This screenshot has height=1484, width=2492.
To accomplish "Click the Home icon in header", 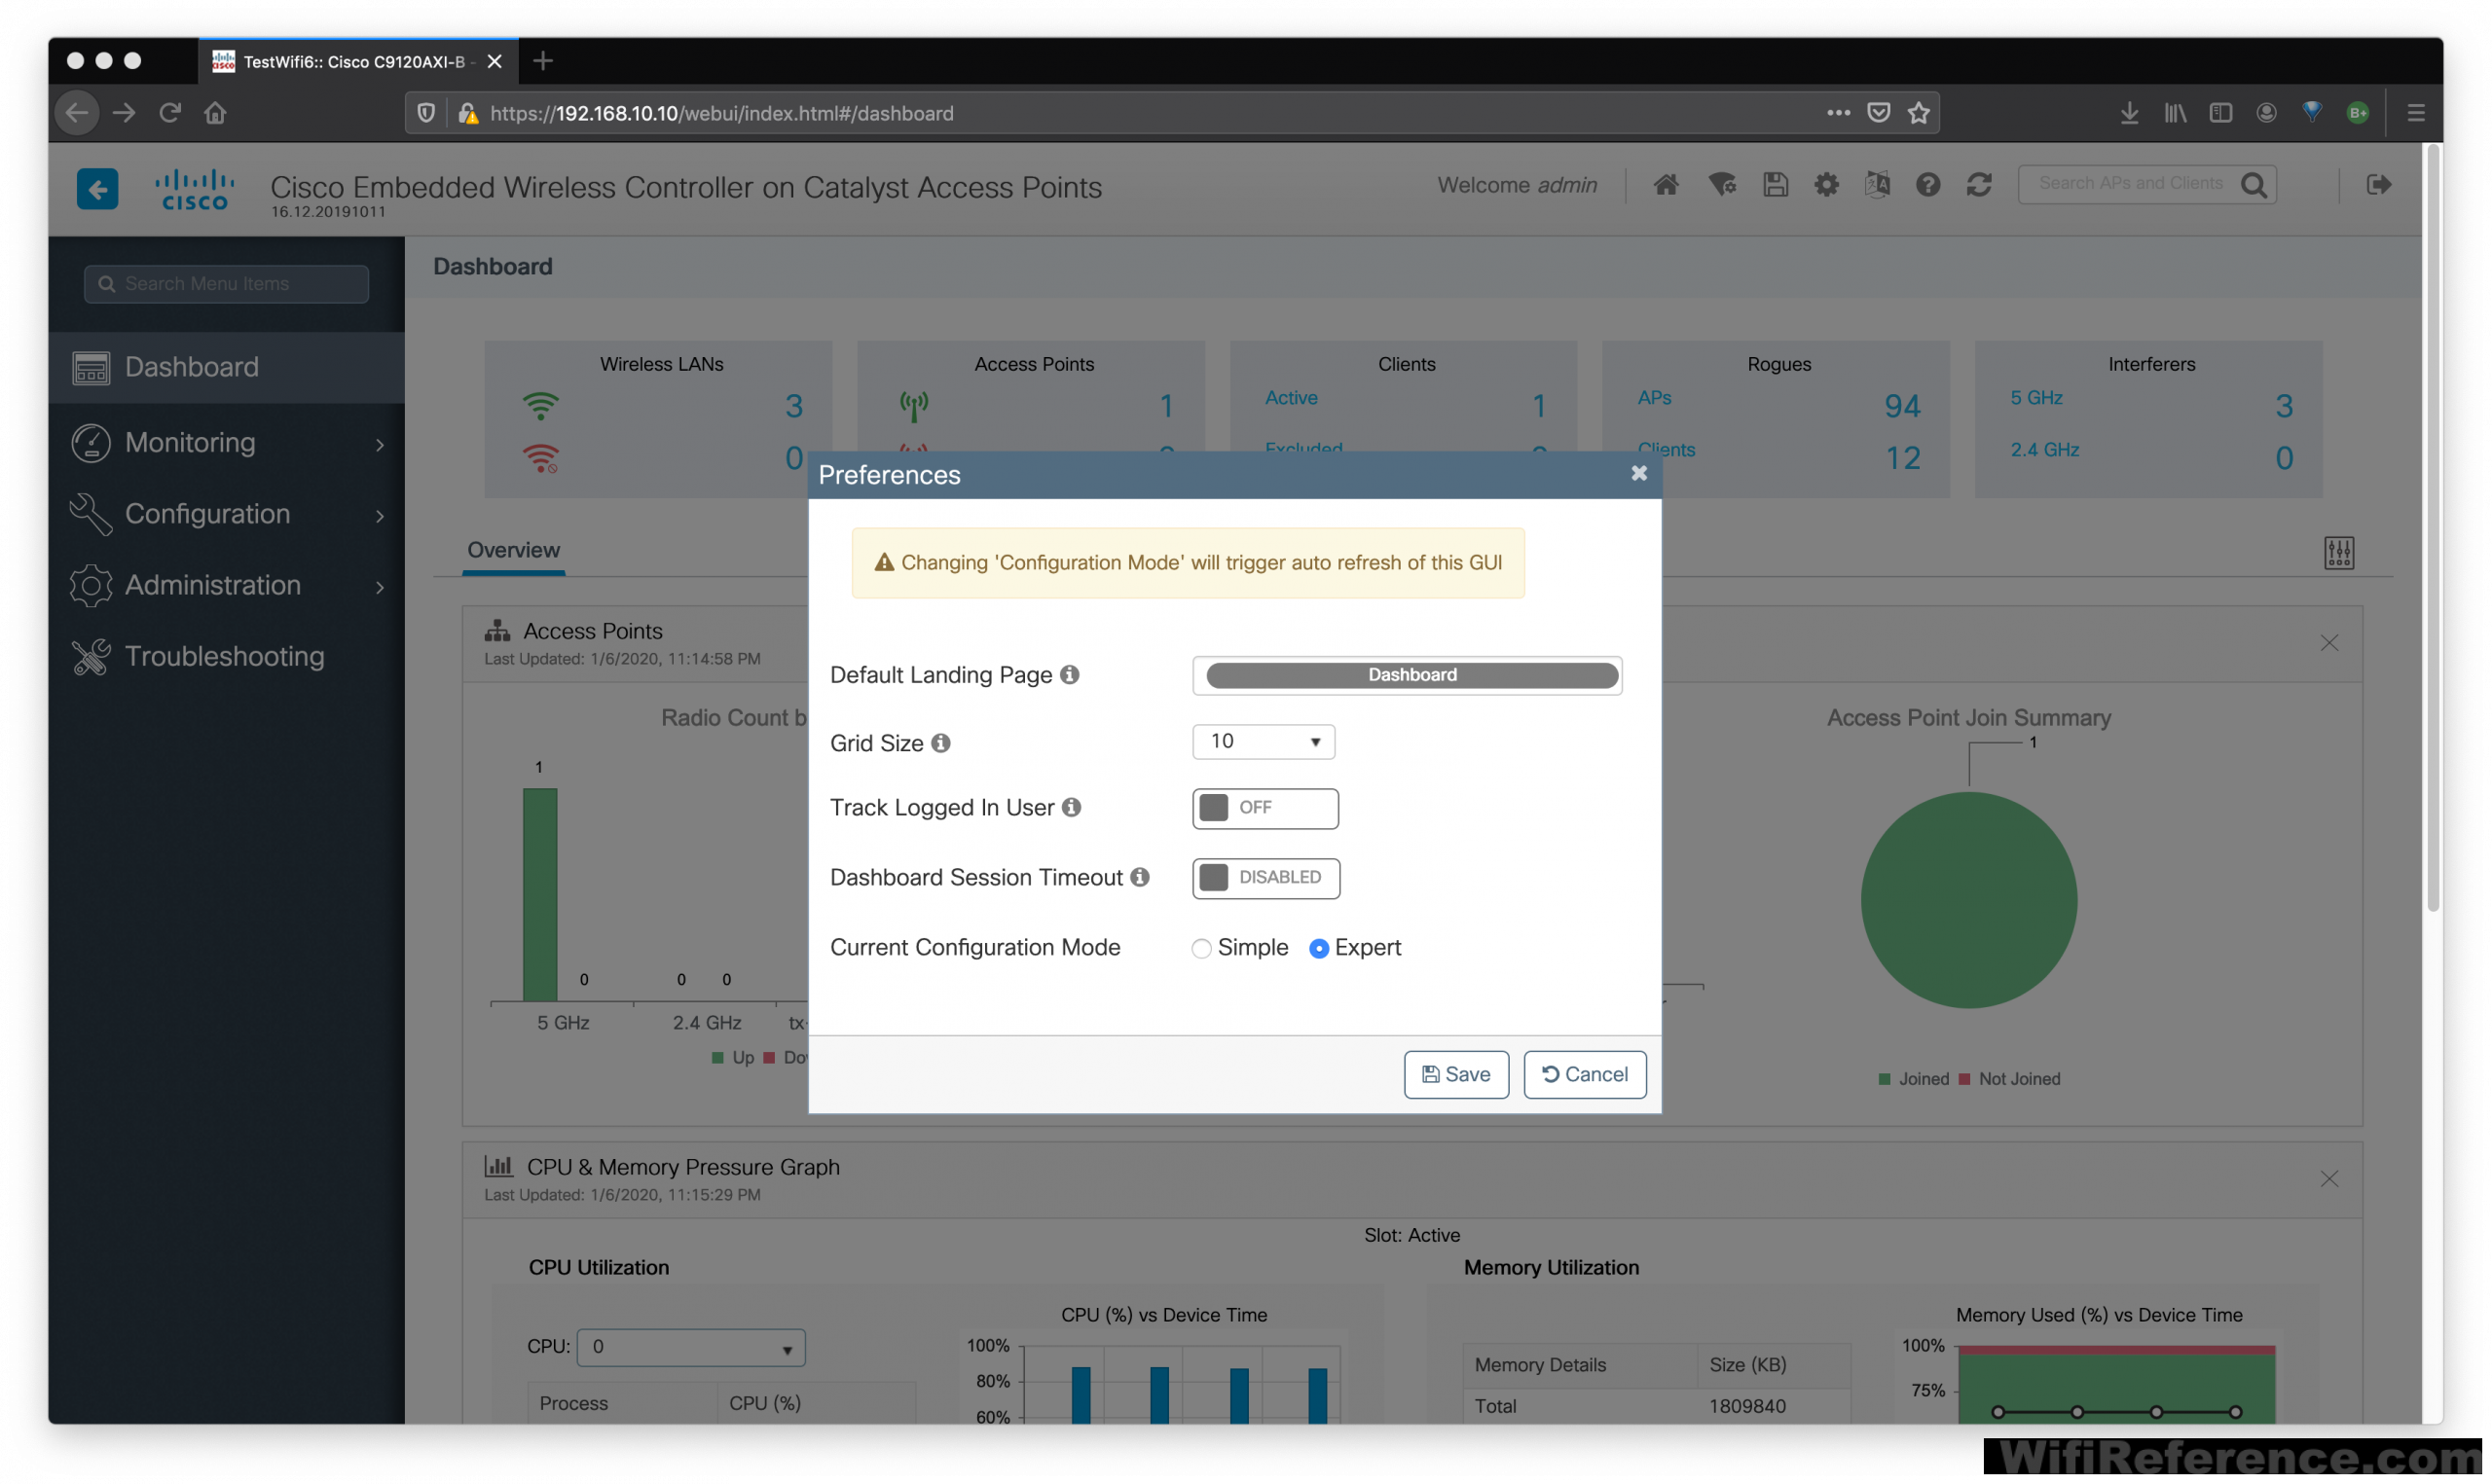I will coord(1666,185).
